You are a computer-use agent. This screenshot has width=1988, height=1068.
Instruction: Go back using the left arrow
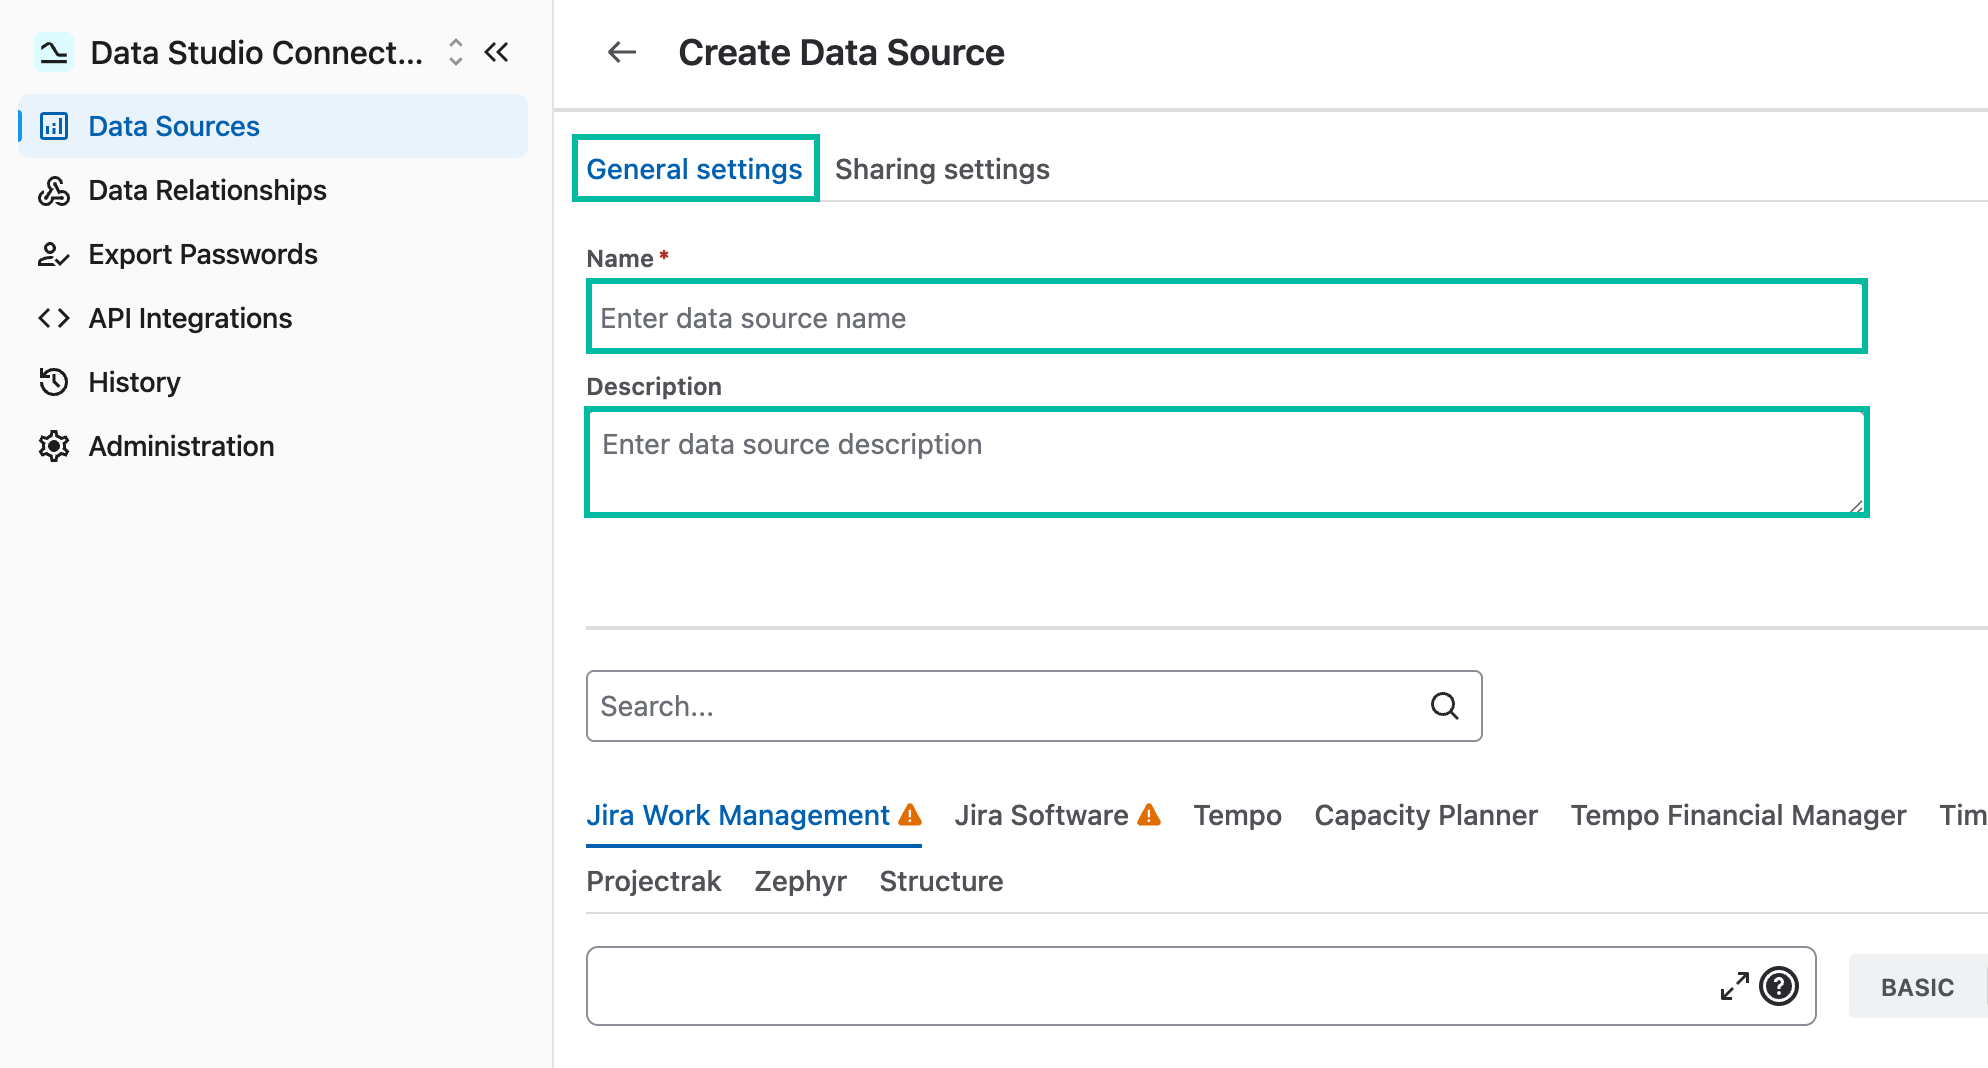tap(622, 52)
